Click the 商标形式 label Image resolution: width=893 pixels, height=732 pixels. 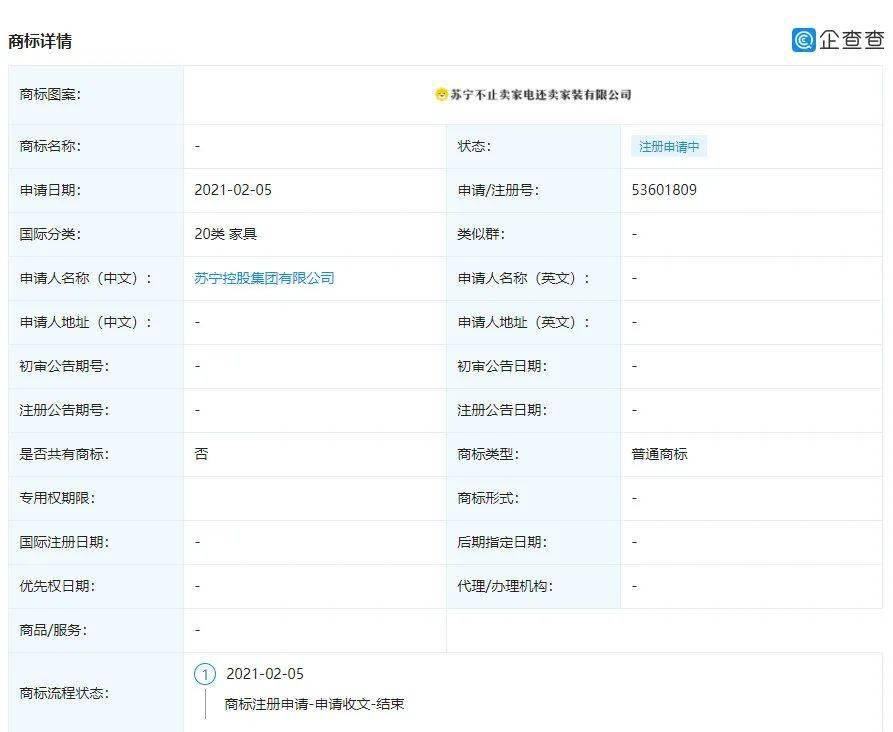click(488, 498)
